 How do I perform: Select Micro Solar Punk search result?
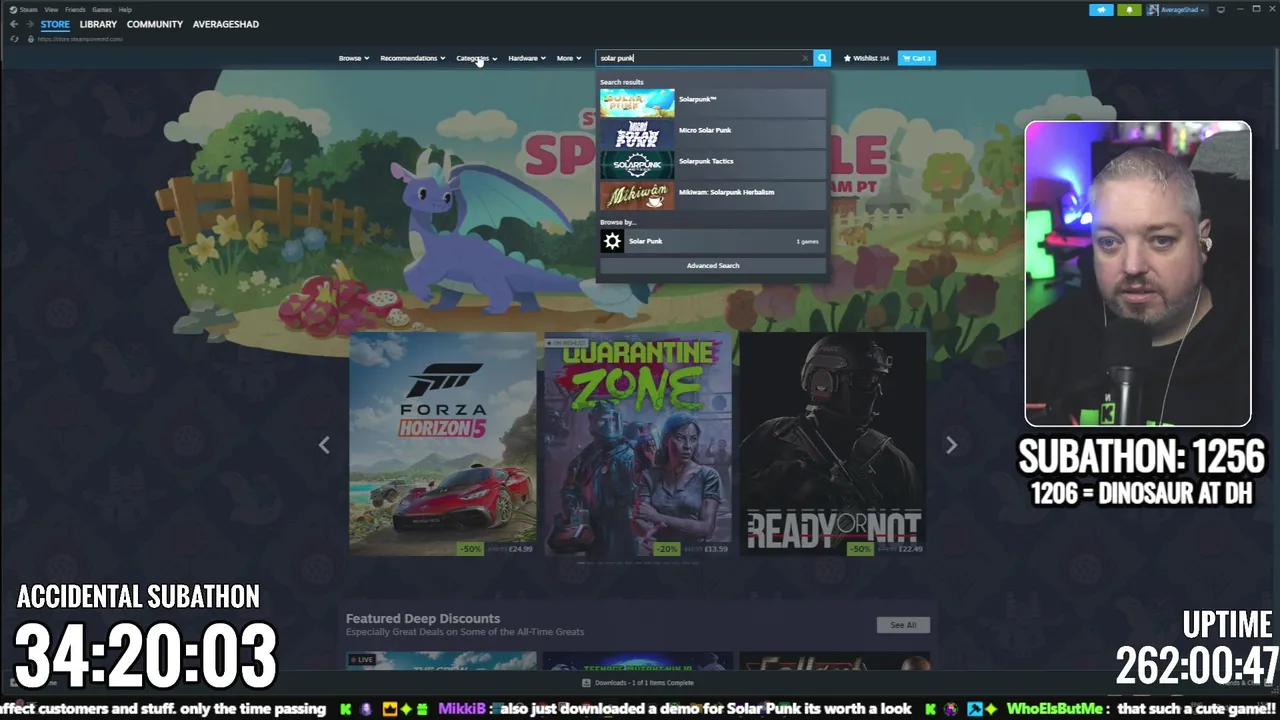[713, 134]
